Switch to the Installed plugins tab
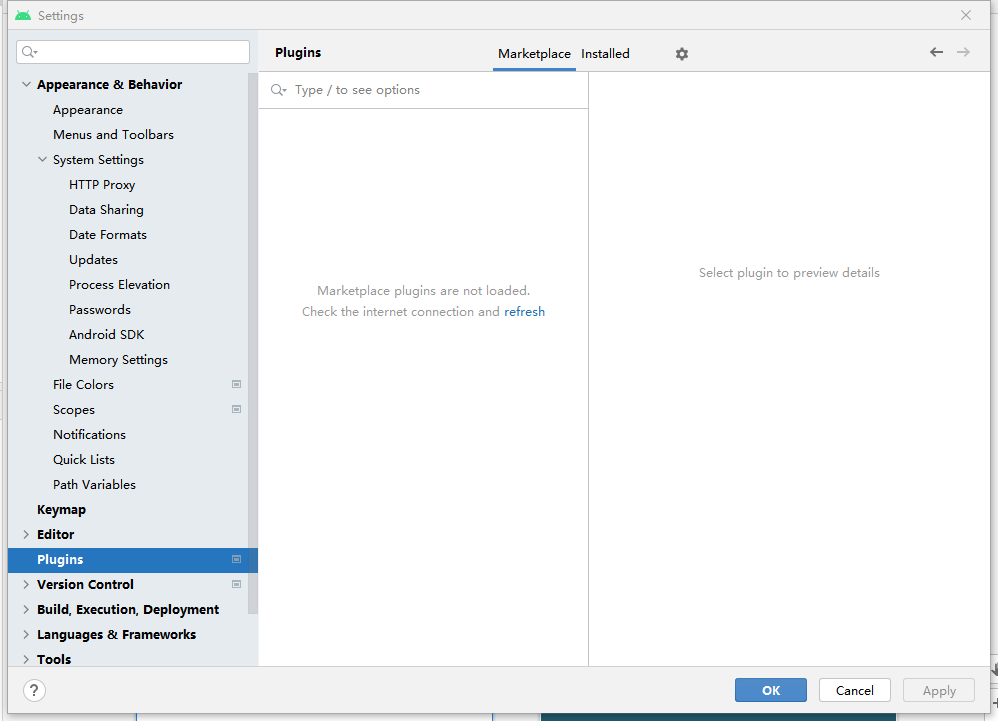Screen dimensions: 998x721 [x=605, y=54]
